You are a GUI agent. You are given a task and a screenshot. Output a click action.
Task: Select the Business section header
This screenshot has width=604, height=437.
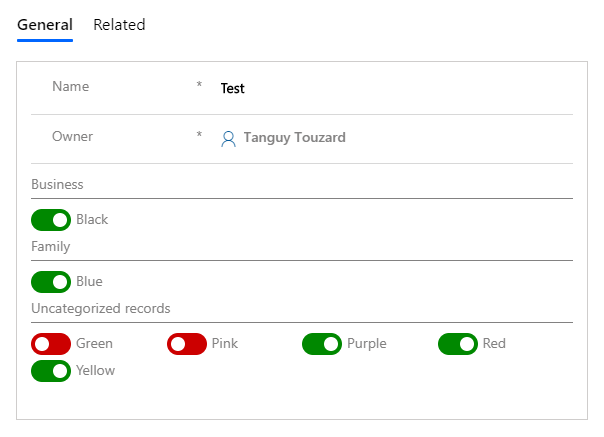[57, 185]
